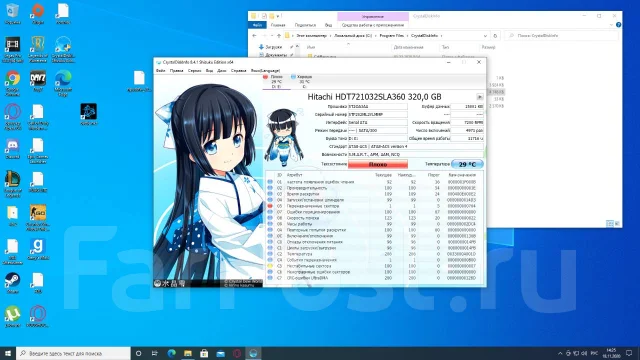Open the Файл menu in CrystalDiskInfo
Viewport: 640px width, 360px height.
point(160,71)
